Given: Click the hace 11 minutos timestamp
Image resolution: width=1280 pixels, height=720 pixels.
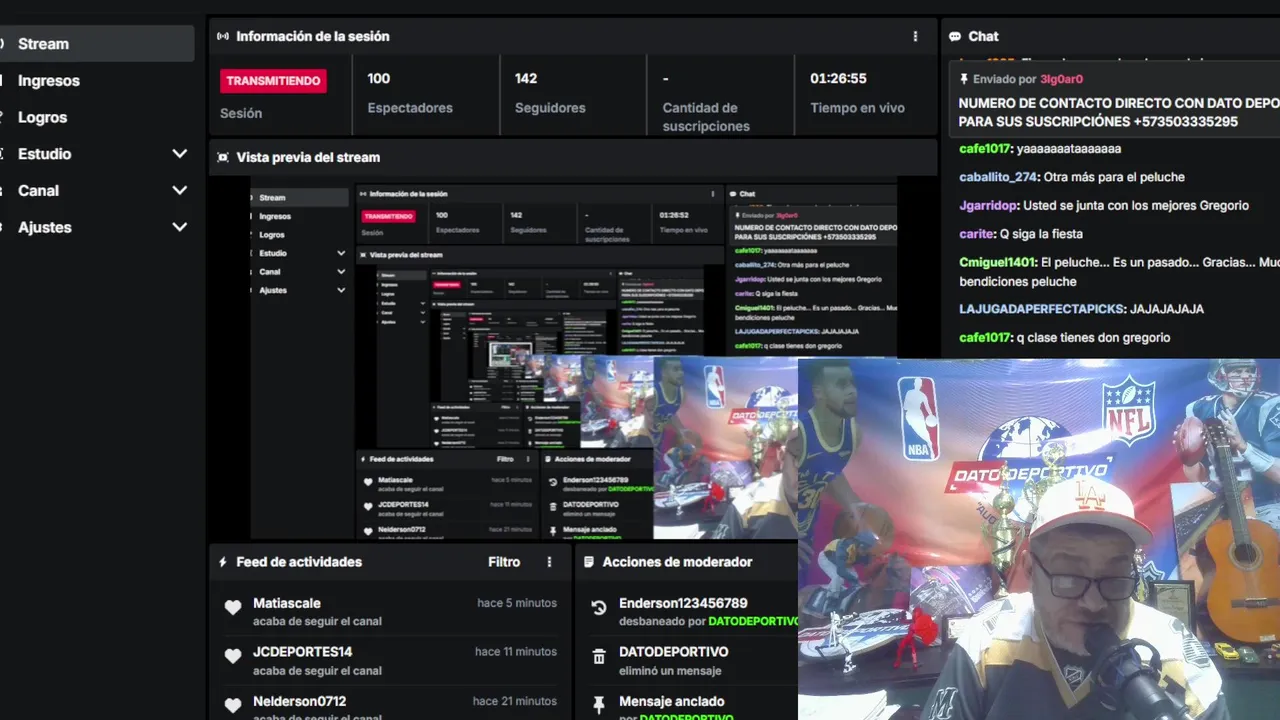Looking at the screenshot, I should [516, 652].
